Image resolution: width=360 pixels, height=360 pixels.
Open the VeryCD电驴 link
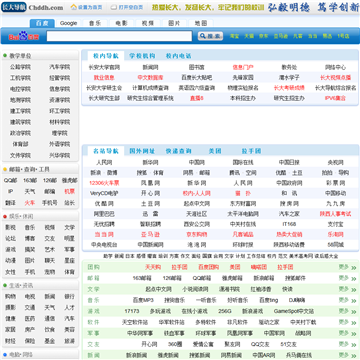104,193
